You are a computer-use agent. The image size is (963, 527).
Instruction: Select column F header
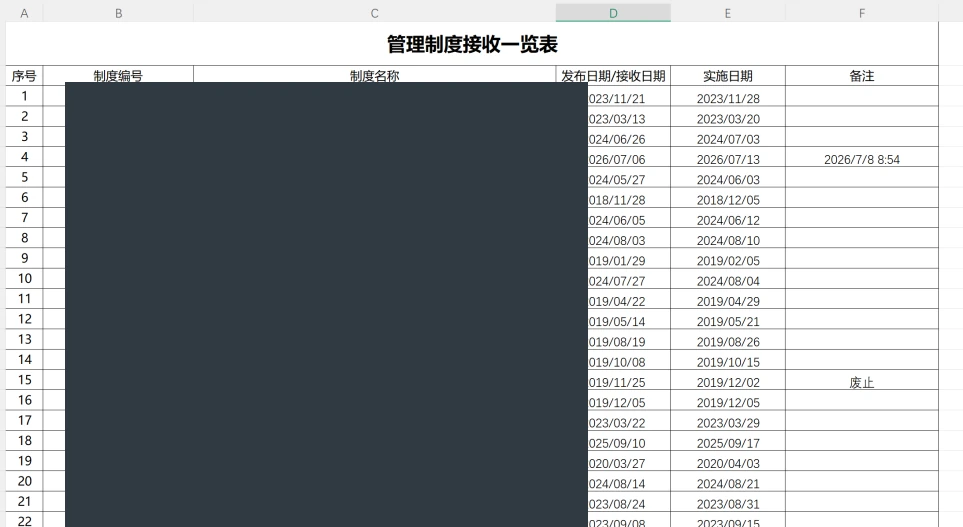click(862, 13)
